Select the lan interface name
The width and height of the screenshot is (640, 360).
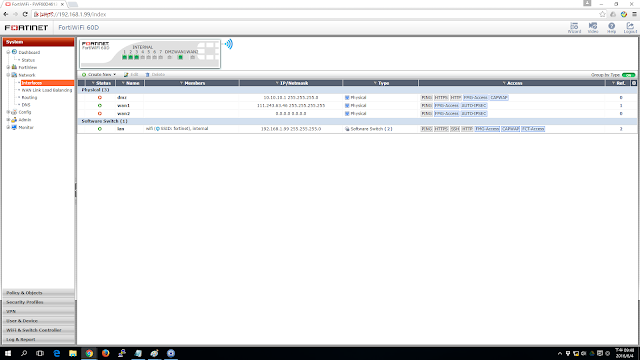click(x=120, y=129)
